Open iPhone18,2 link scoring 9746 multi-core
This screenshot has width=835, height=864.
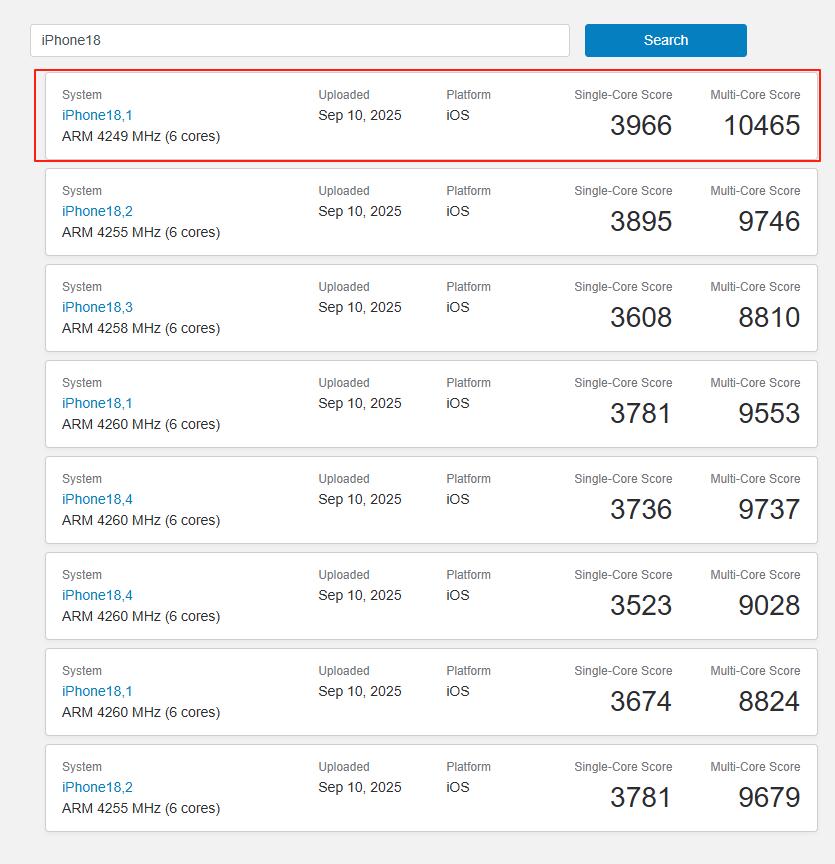coord(97,211)
